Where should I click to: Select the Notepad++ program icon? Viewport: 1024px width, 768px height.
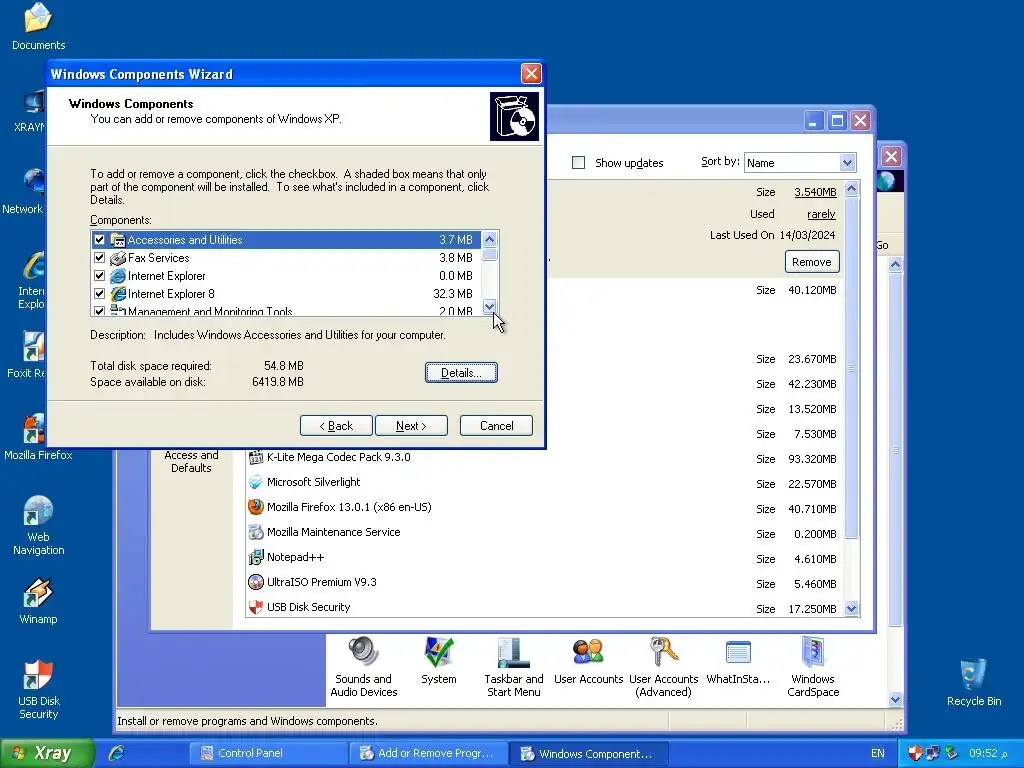tap(256, 557)
